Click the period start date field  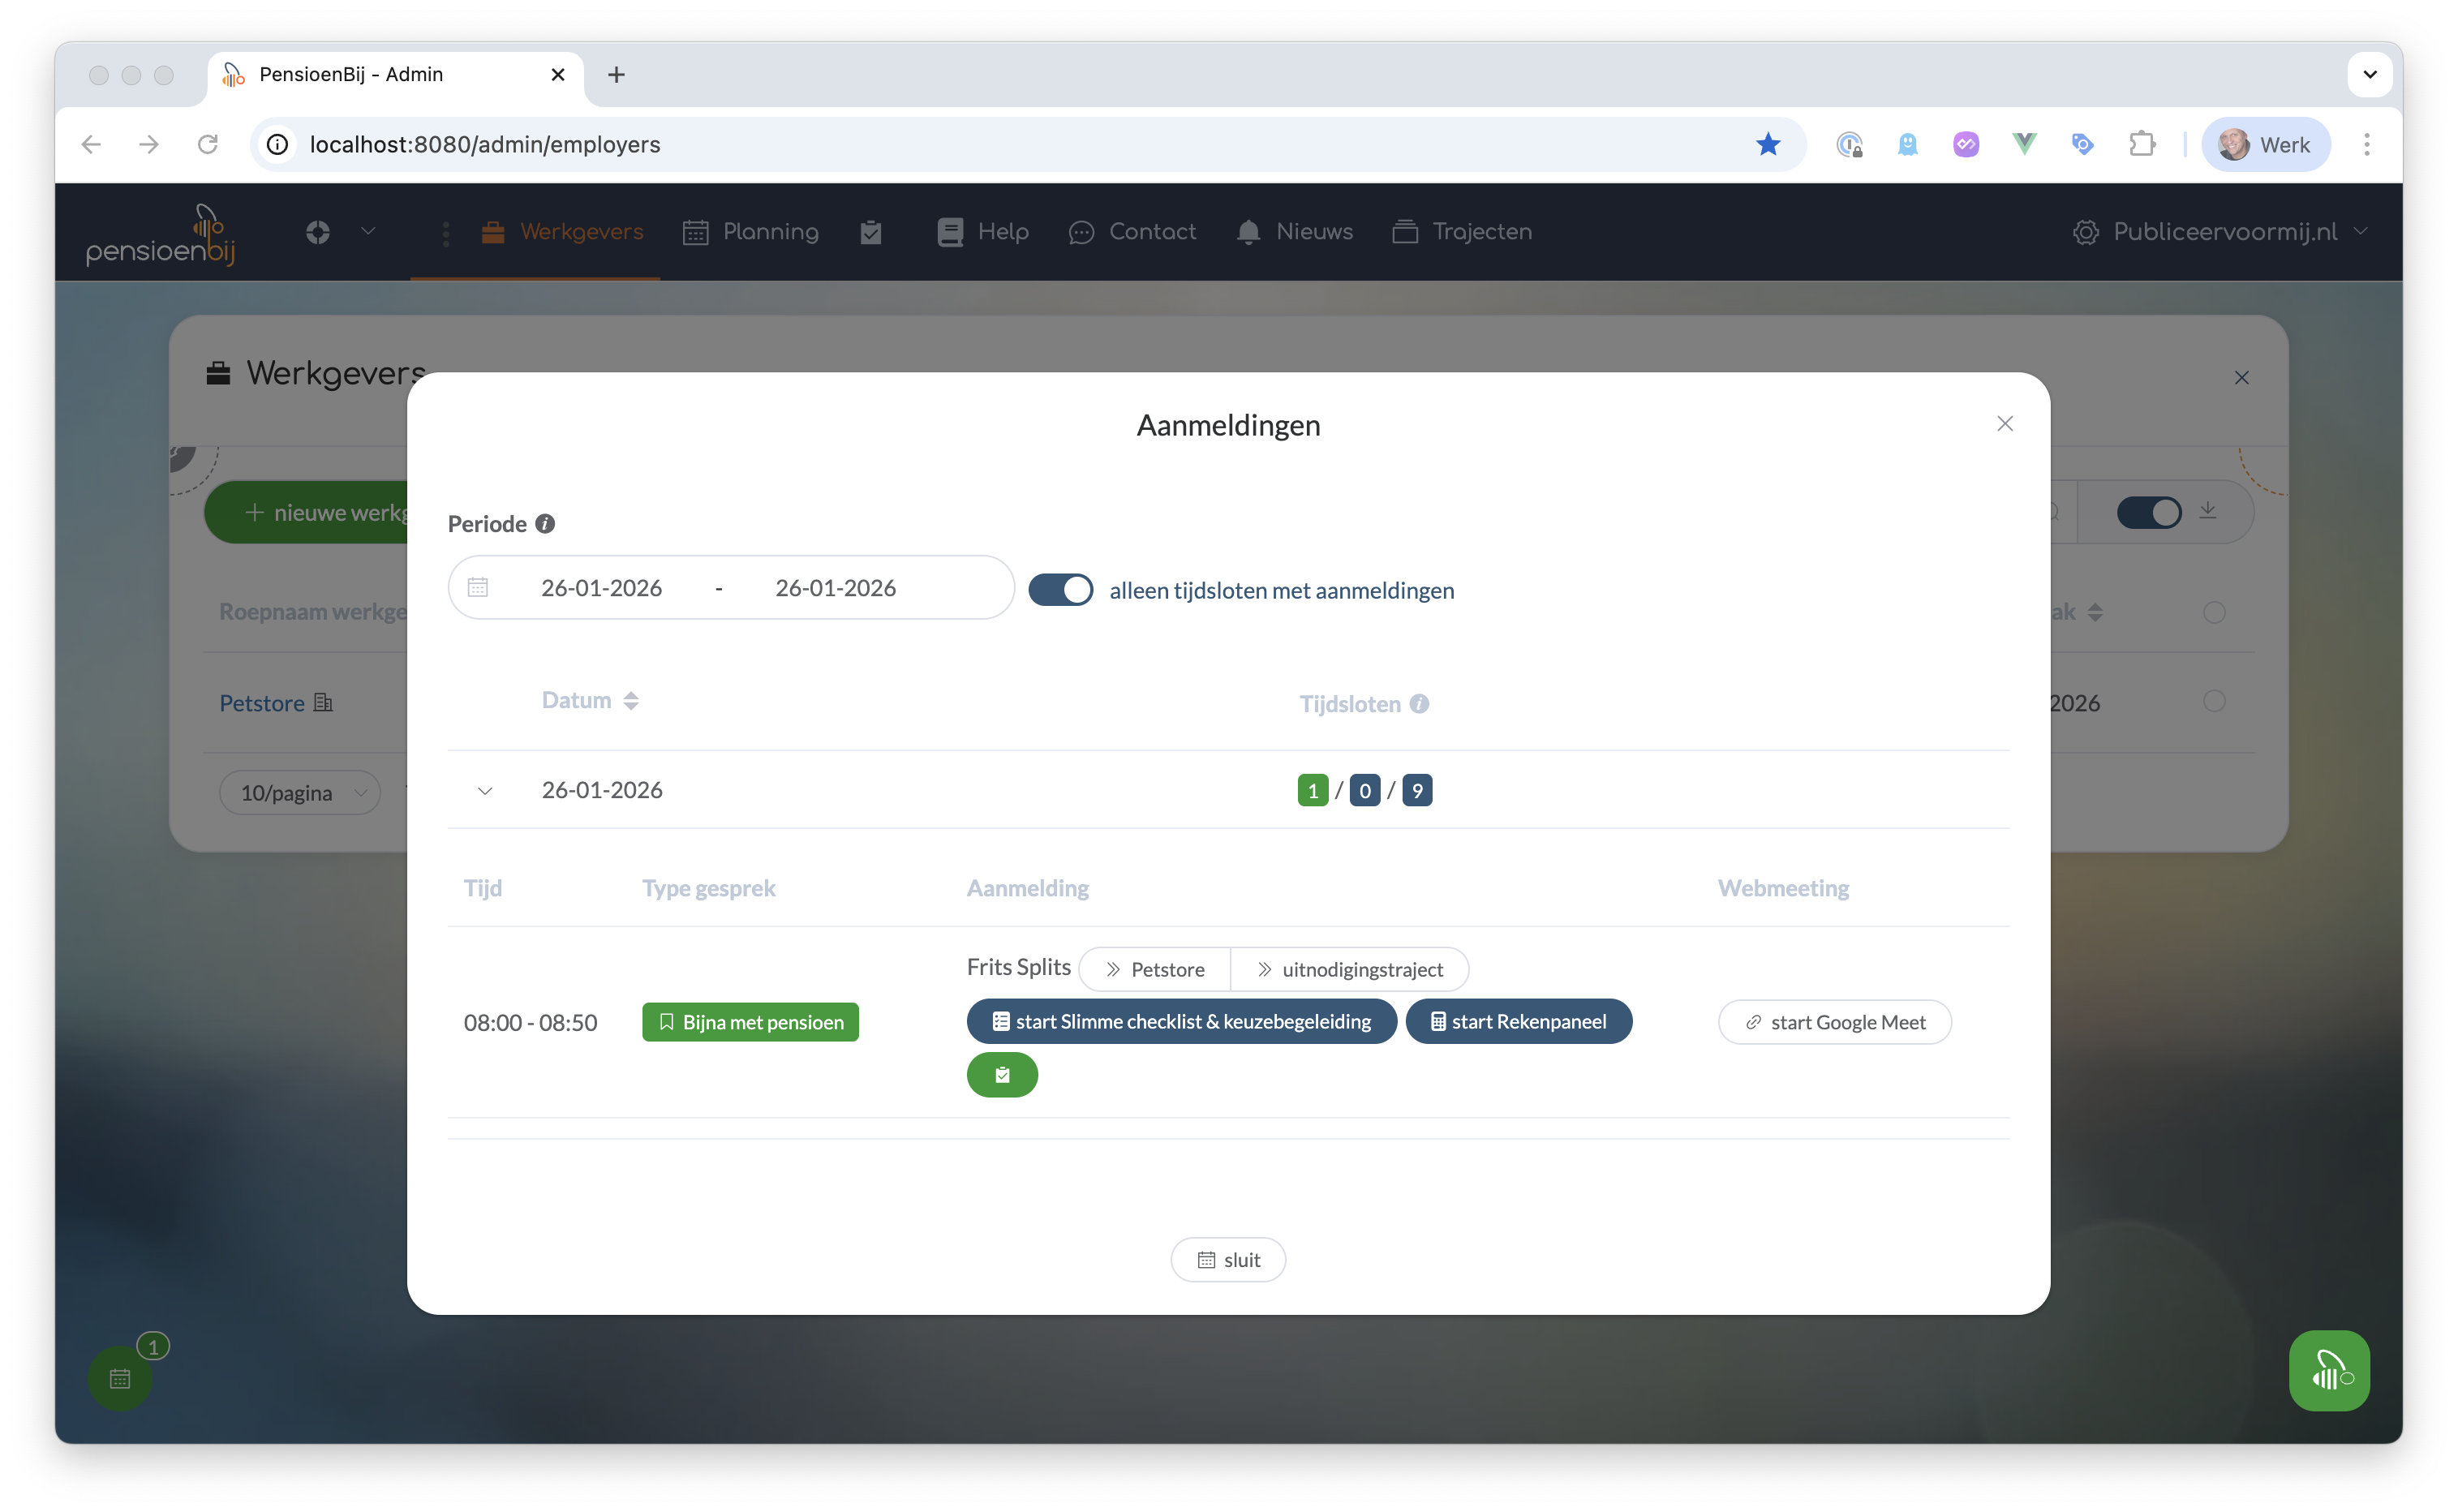(601, 588)
